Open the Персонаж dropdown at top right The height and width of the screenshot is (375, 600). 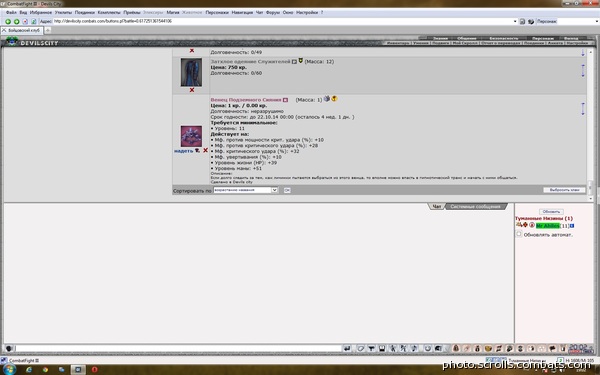(566, 21)
